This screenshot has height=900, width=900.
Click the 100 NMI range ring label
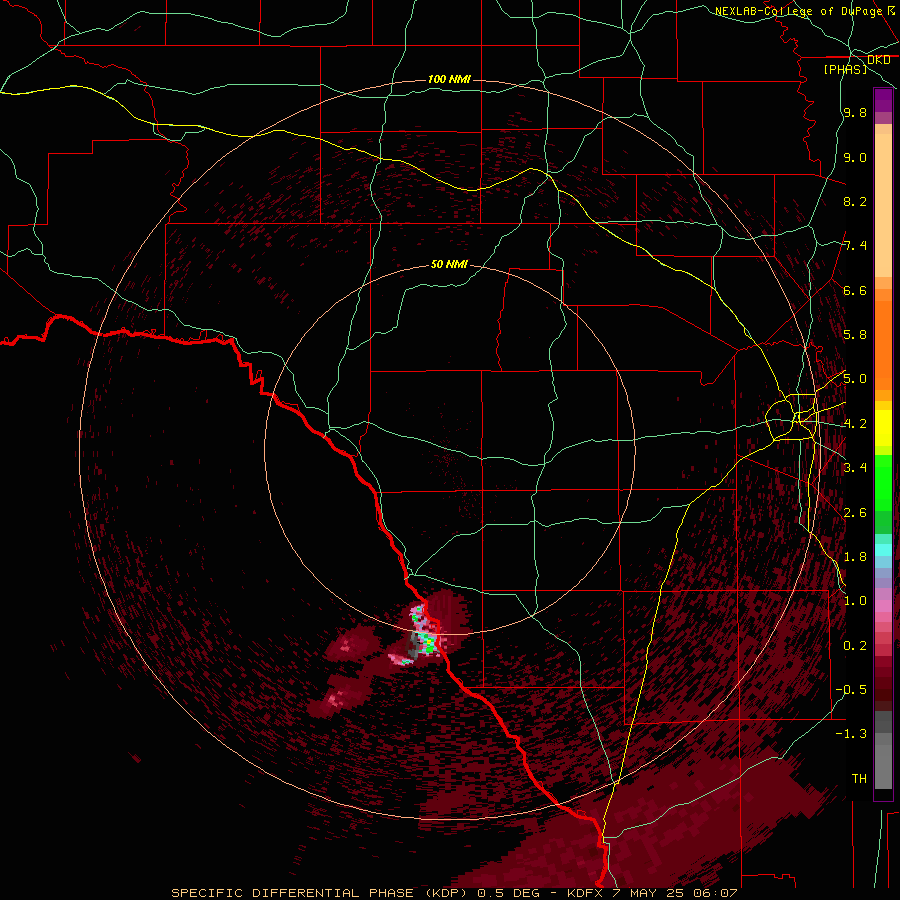[449, 79]
